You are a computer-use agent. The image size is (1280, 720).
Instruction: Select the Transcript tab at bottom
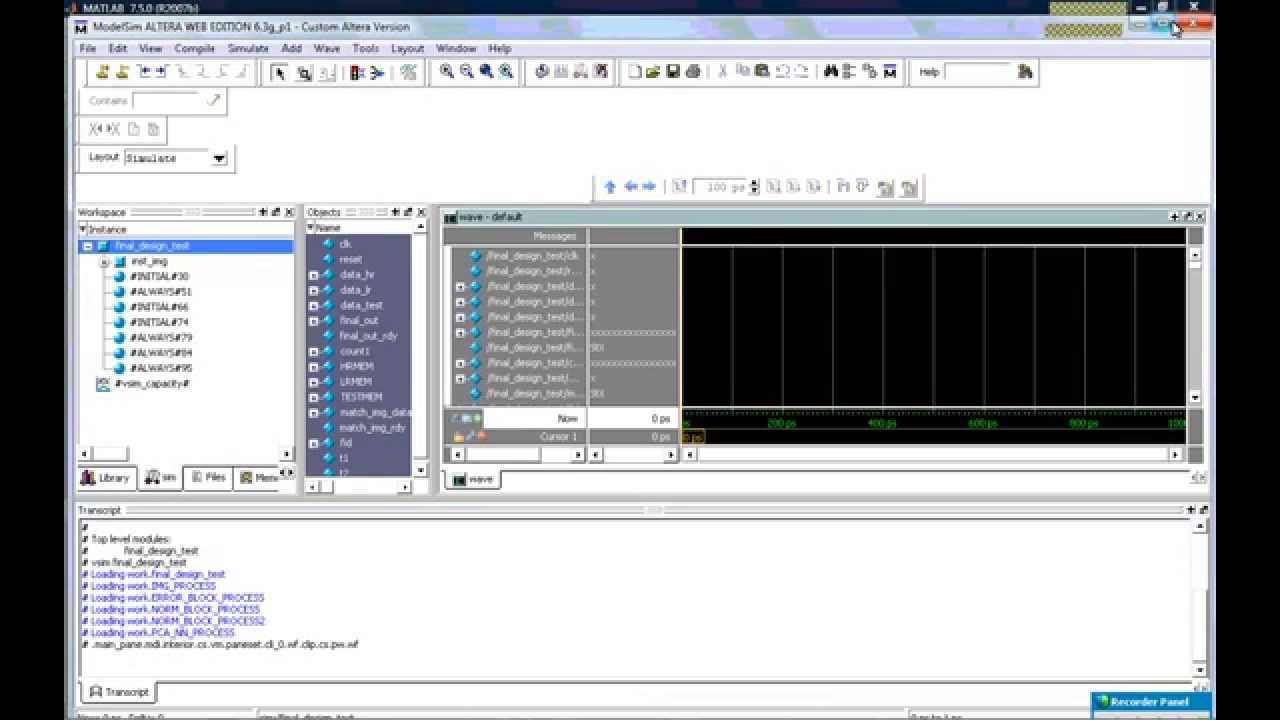(119, 692)
